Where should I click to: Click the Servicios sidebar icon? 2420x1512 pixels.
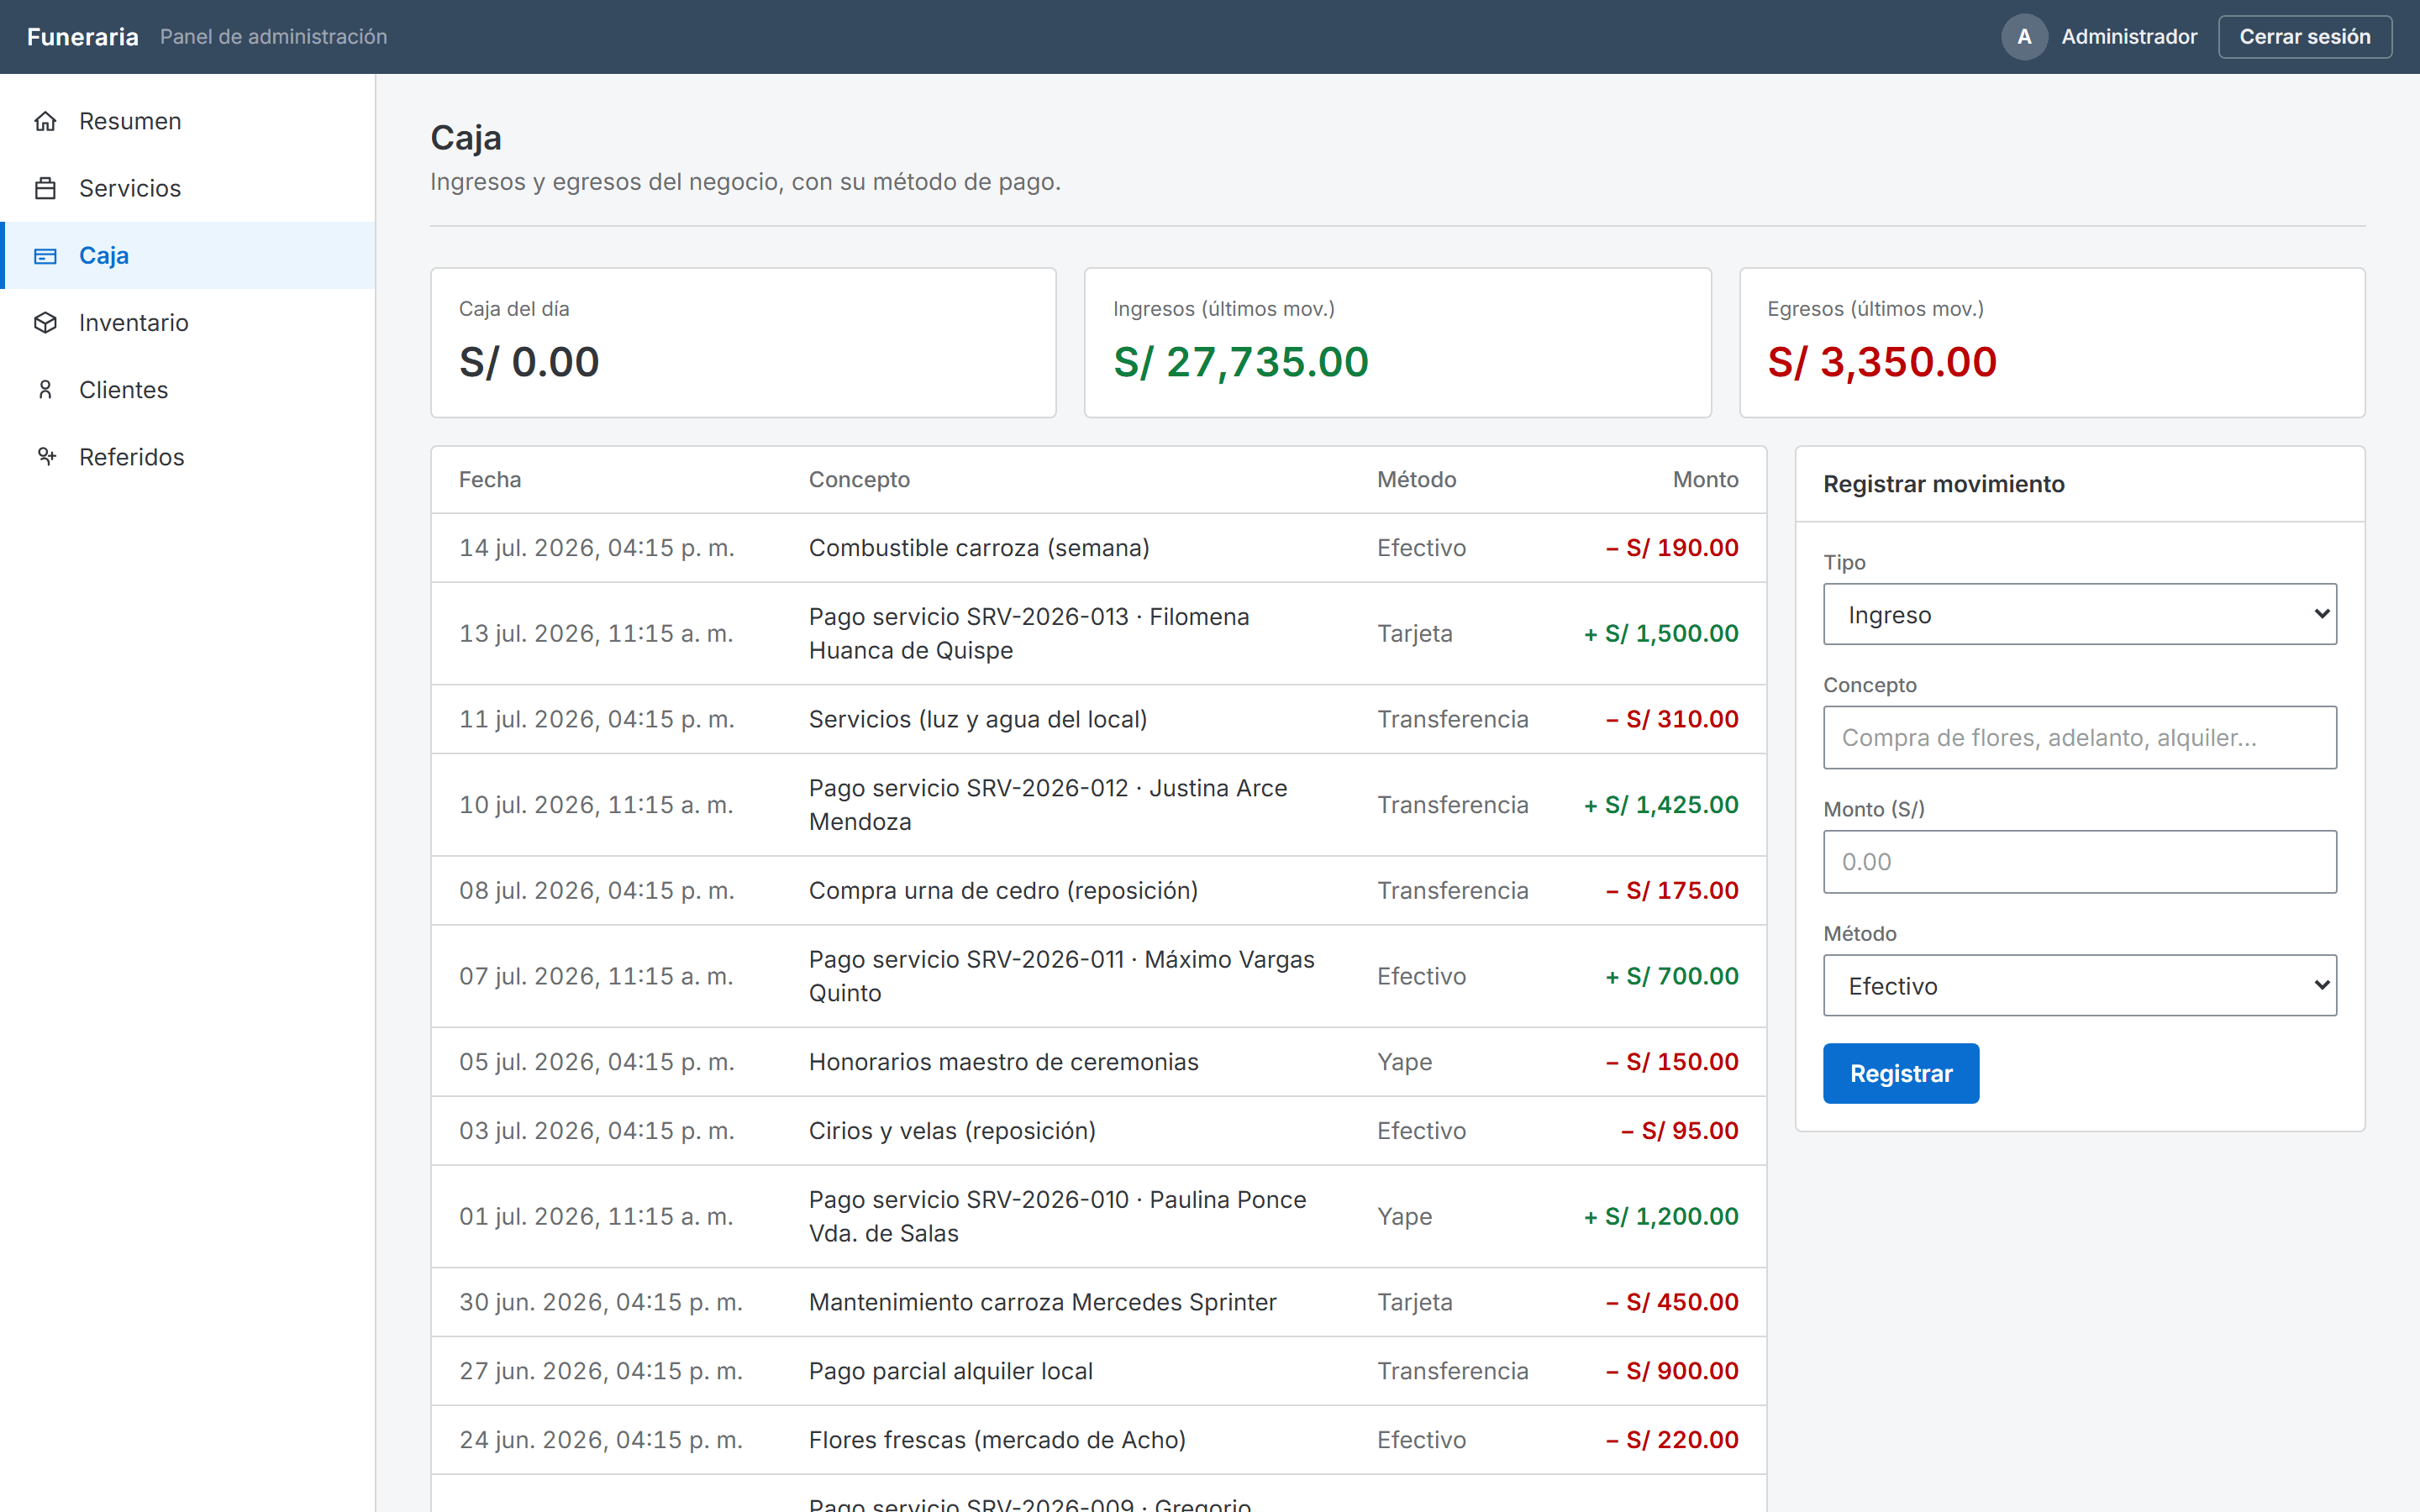pos(45,188)
